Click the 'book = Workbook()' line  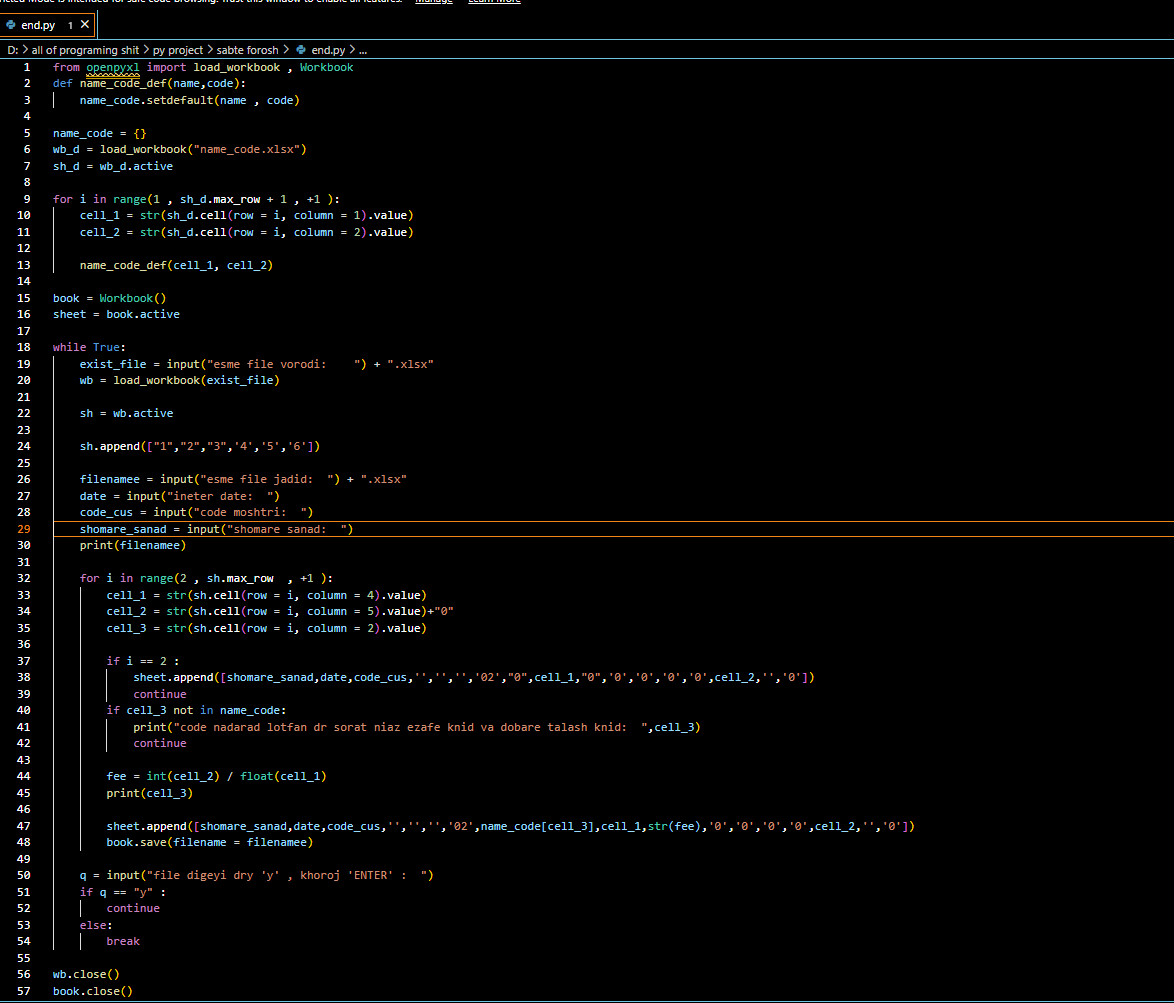(x=109, y=298)
